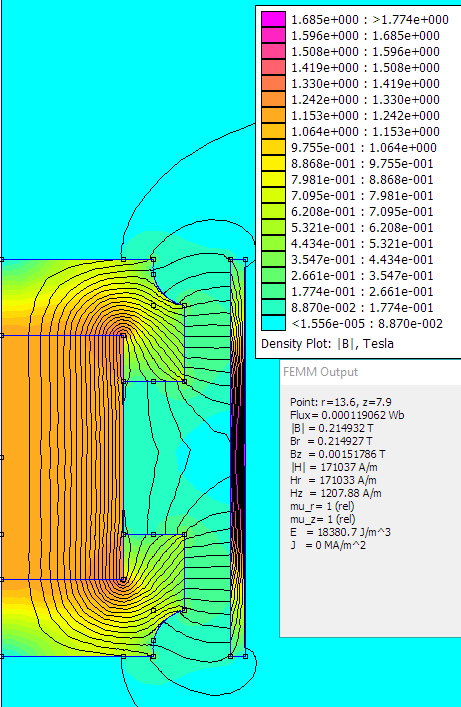The height and width of the screenshot is (707, 461).
Task: Click the swatch for 1.774e-001 : 2.661e-001
Action: pos(273,291)
